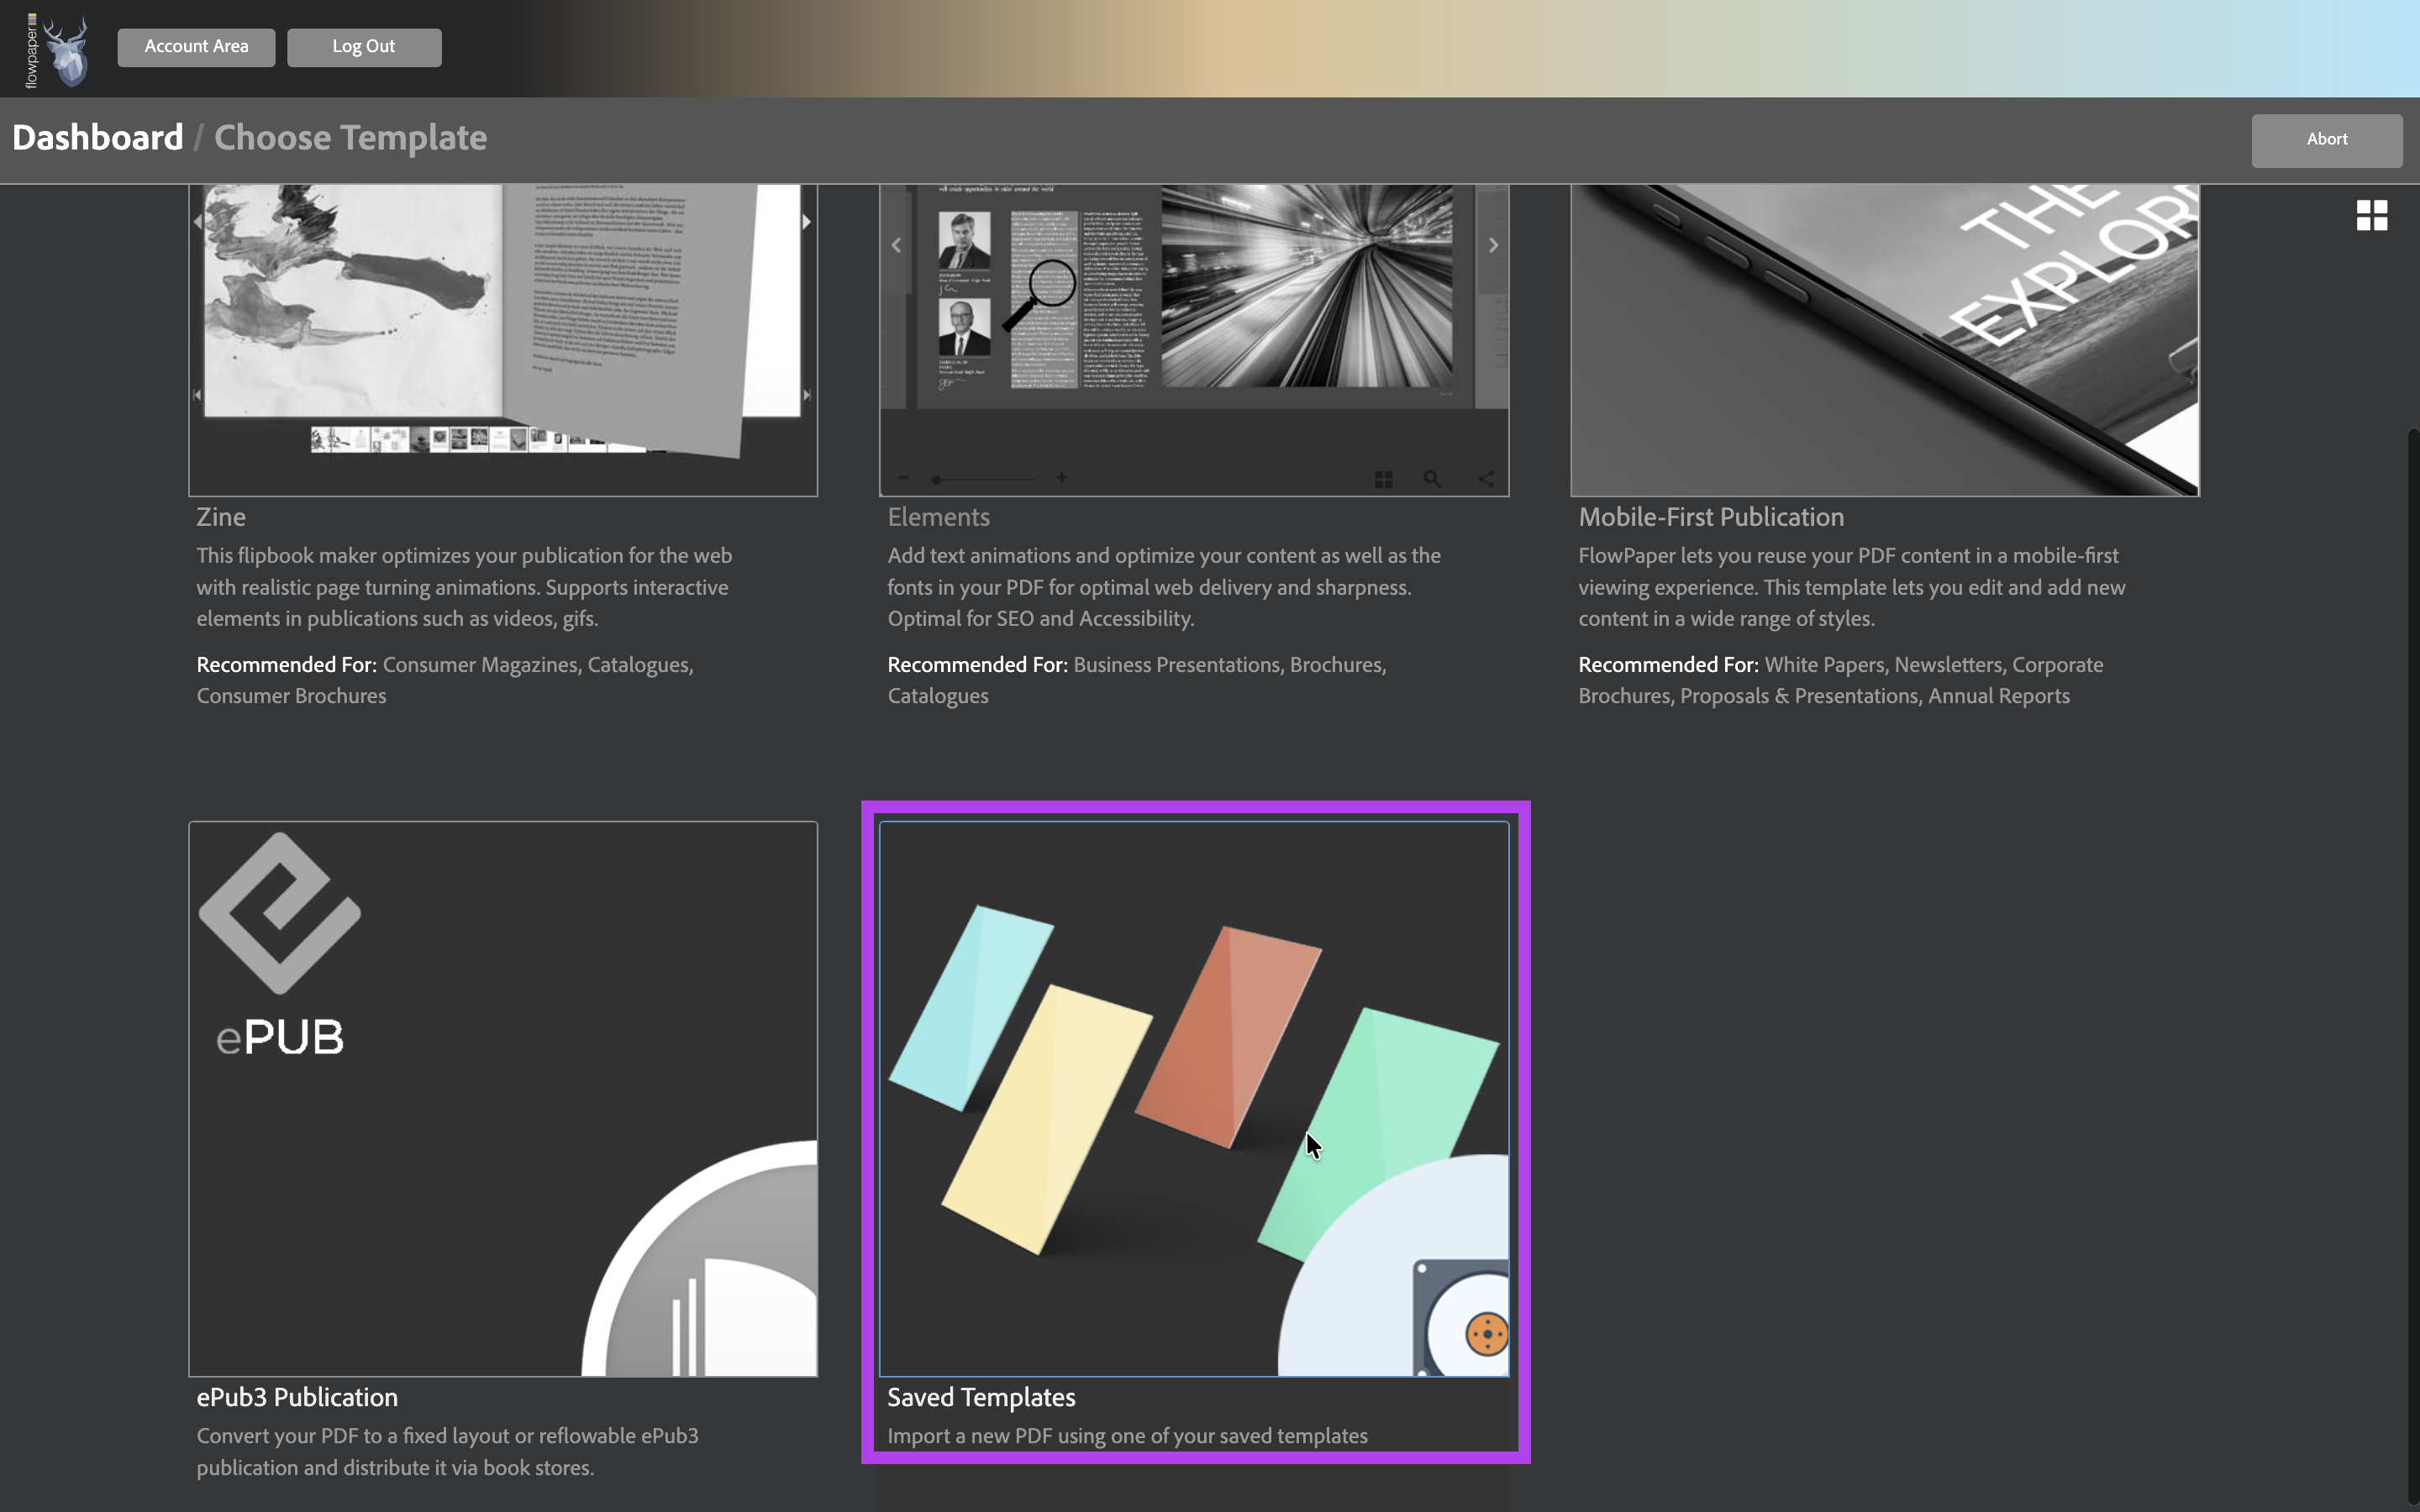Click the page thumbnail strip in Zine preview
This screenshot has height=1512, width=2420.
coord(480,440)
